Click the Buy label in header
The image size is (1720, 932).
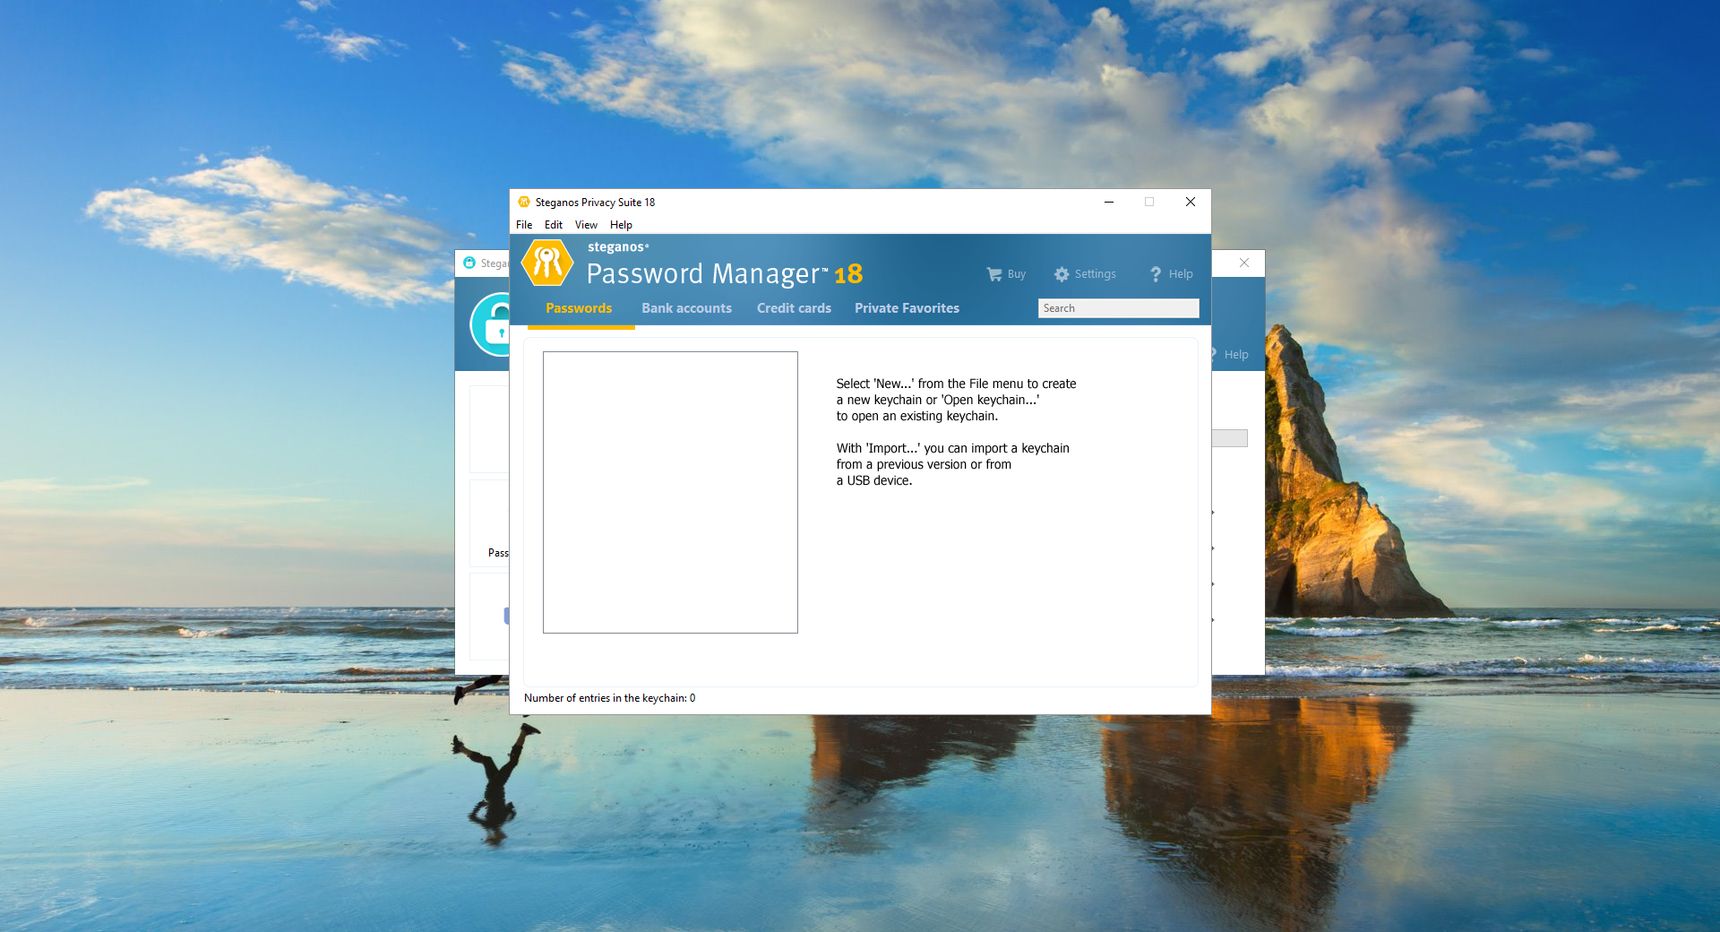pyautogui.click(x=1016, y=274)
